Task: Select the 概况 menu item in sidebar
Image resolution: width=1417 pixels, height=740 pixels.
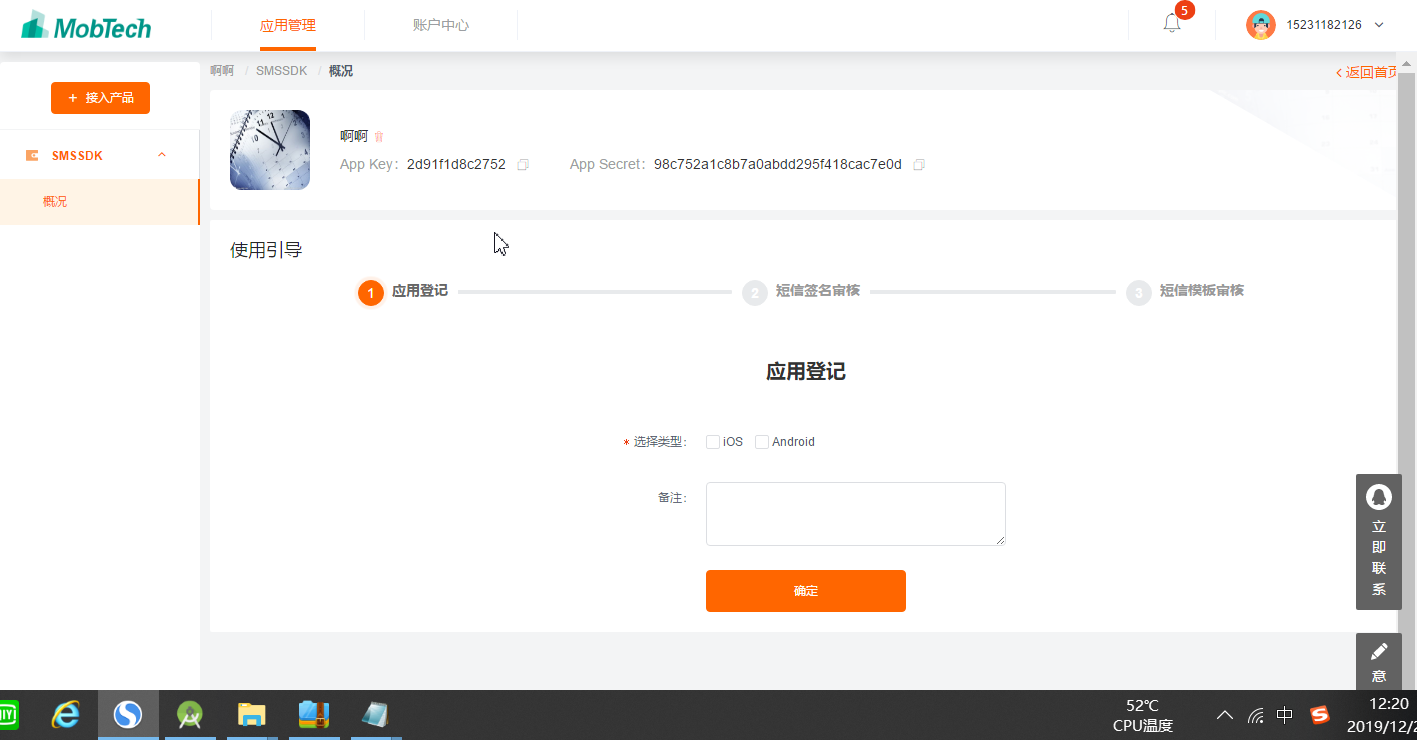Action: click(55, 201)
